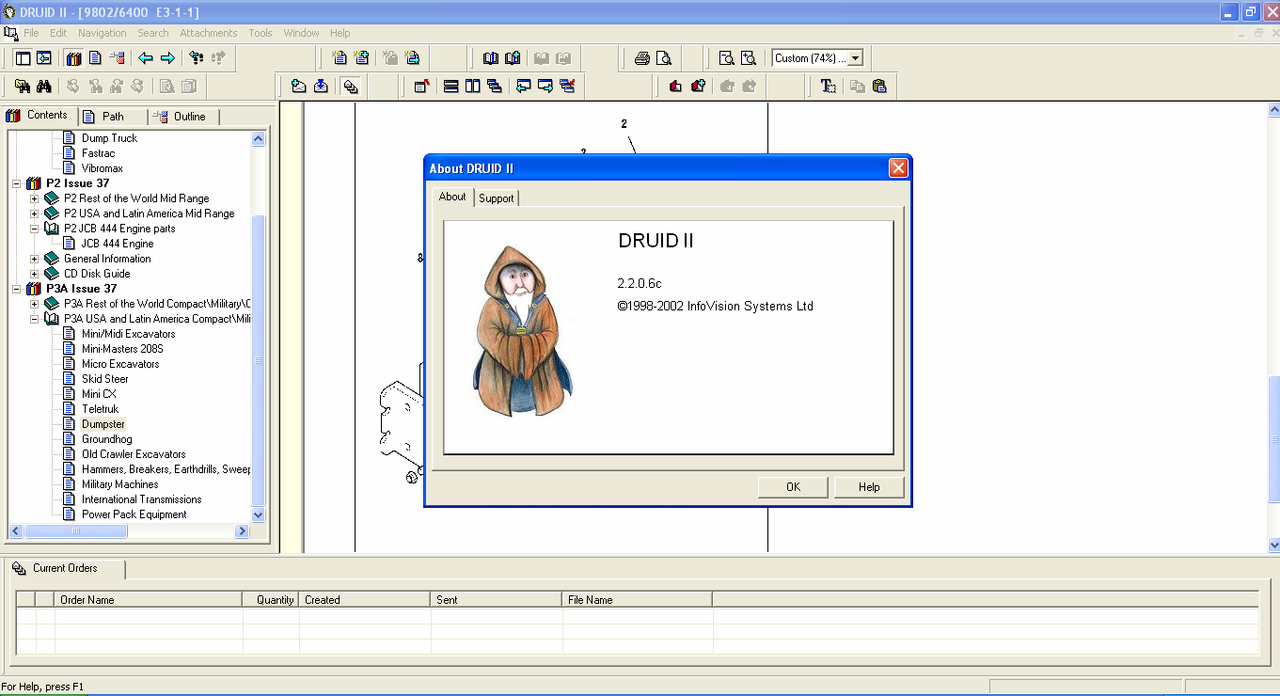Collapse P2 JCB 444 Engine parts node

(34, 229)
